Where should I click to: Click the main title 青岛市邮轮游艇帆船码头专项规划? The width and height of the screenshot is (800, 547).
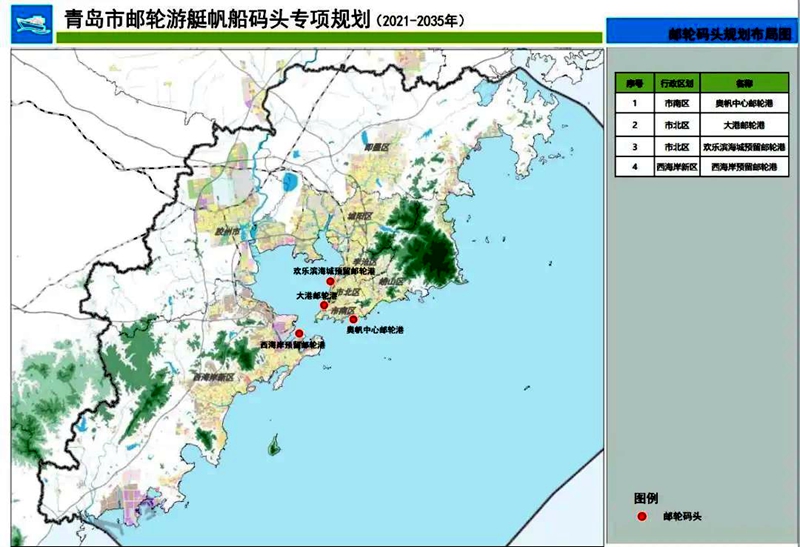(212, 19)
